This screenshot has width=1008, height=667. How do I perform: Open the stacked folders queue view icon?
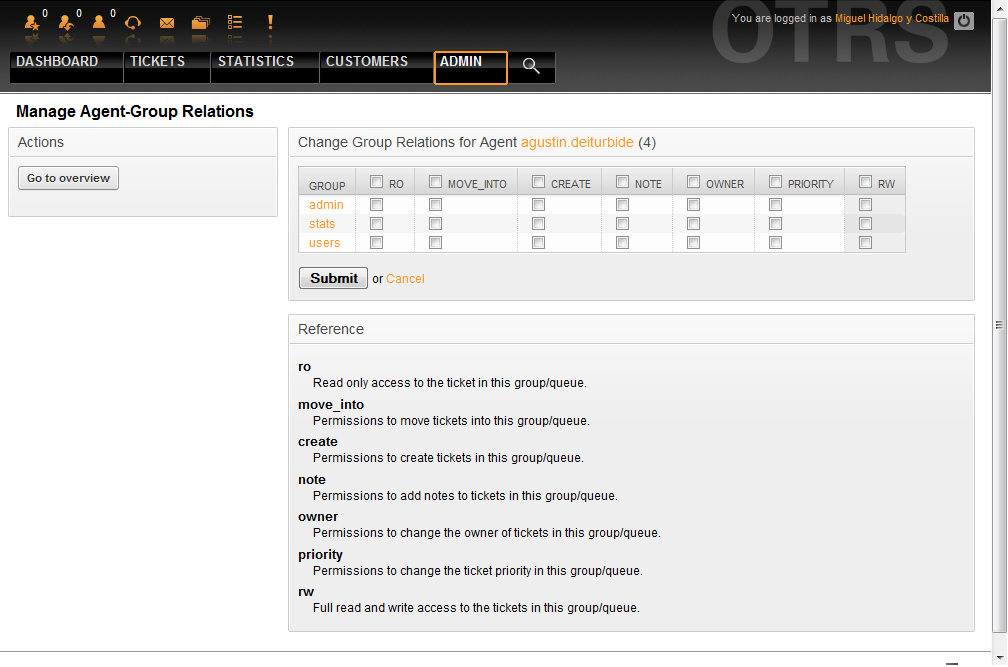pyautogui.click(x=201, y=22)
